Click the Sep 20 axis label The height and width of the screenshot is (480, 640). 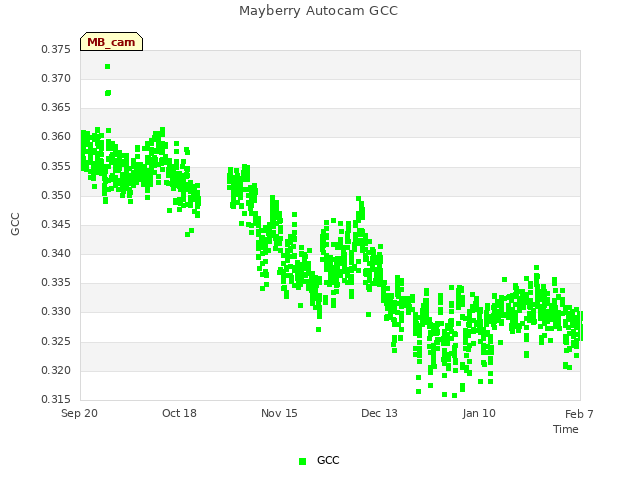[x=79, y=413]
